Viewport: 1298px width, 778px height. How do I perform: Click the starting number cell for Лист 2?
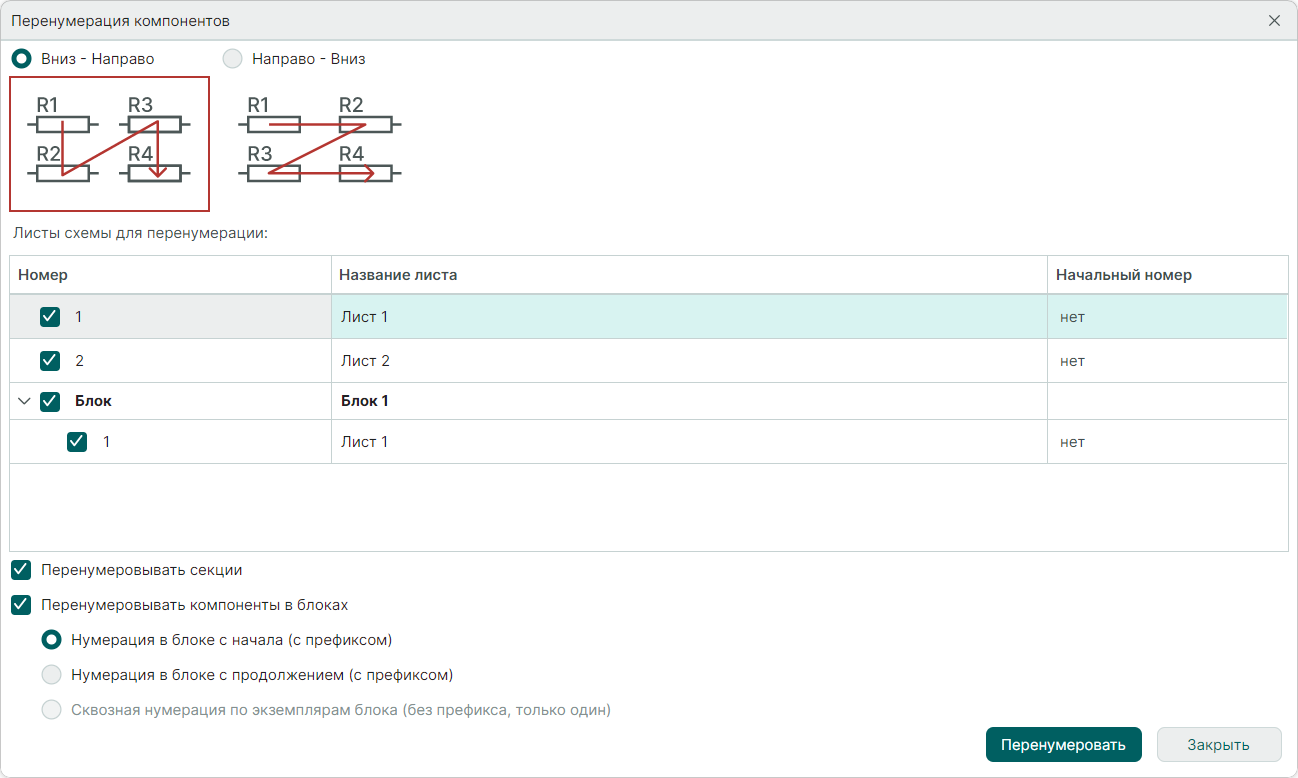click(x=1166, y=361)
